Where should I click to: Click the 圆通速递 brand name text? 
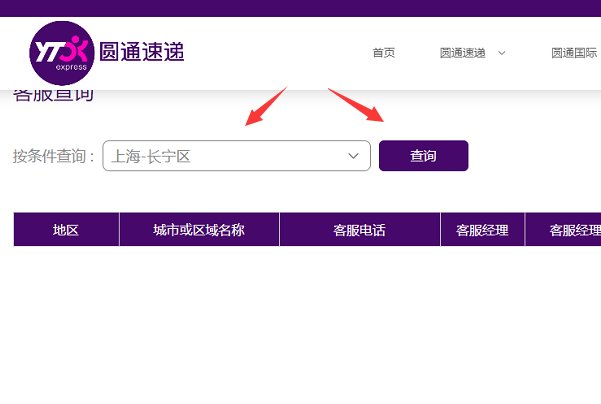(142, 52)
